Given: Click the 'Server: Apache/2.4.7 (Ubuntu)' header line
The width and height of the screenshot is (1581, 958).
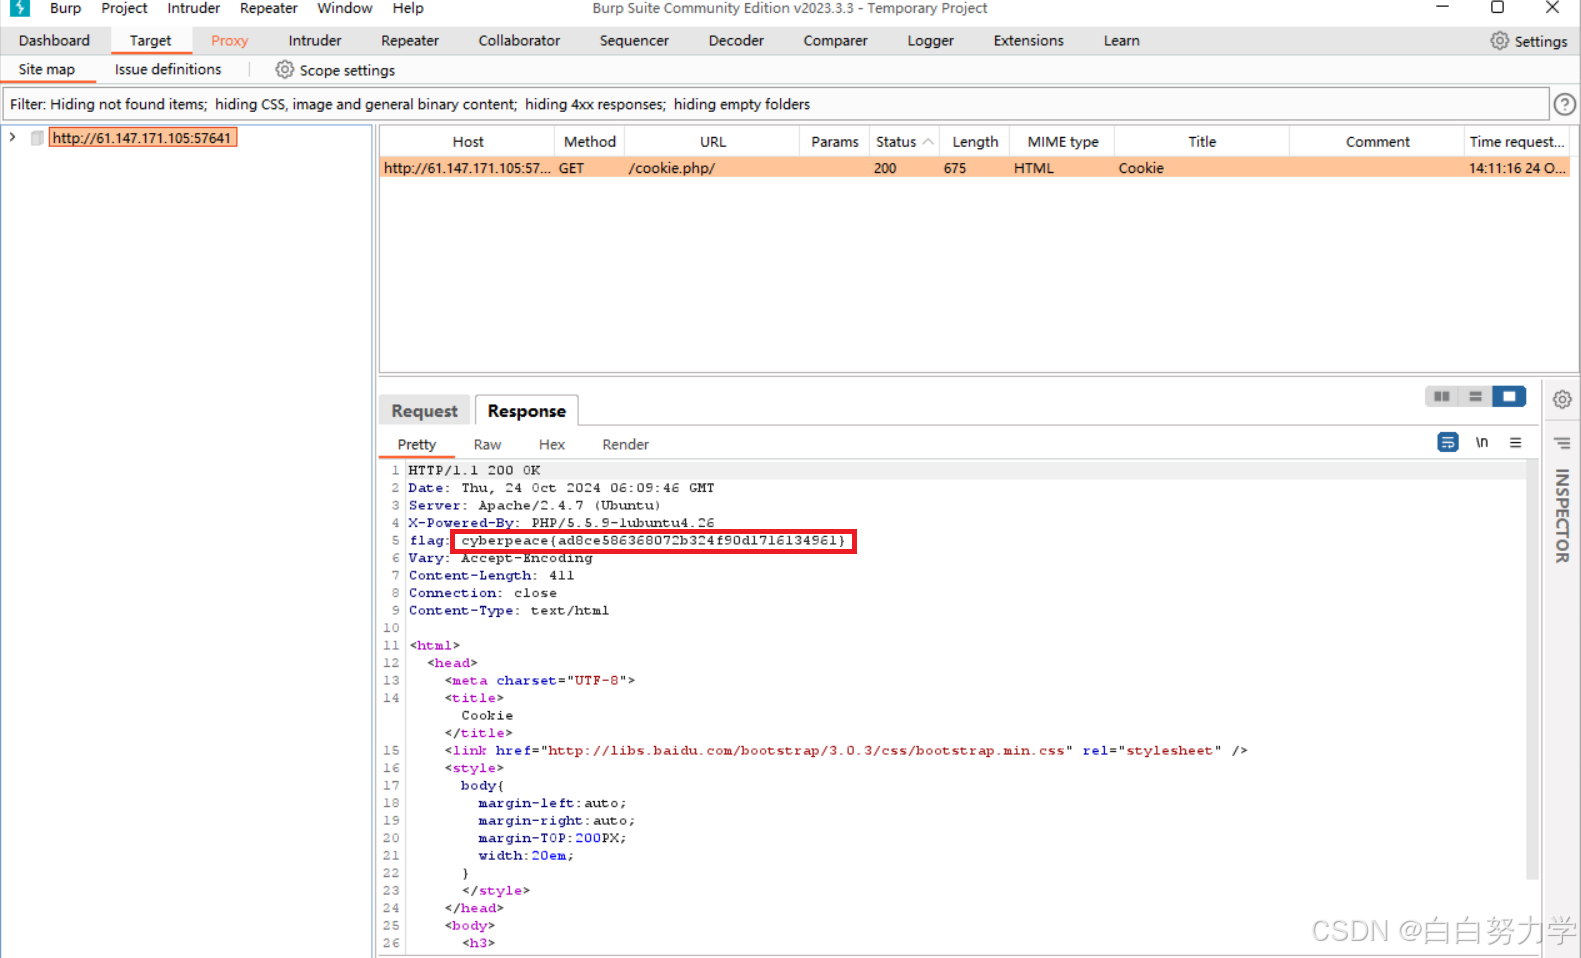Looking at the screenshot, I should 534,506.
